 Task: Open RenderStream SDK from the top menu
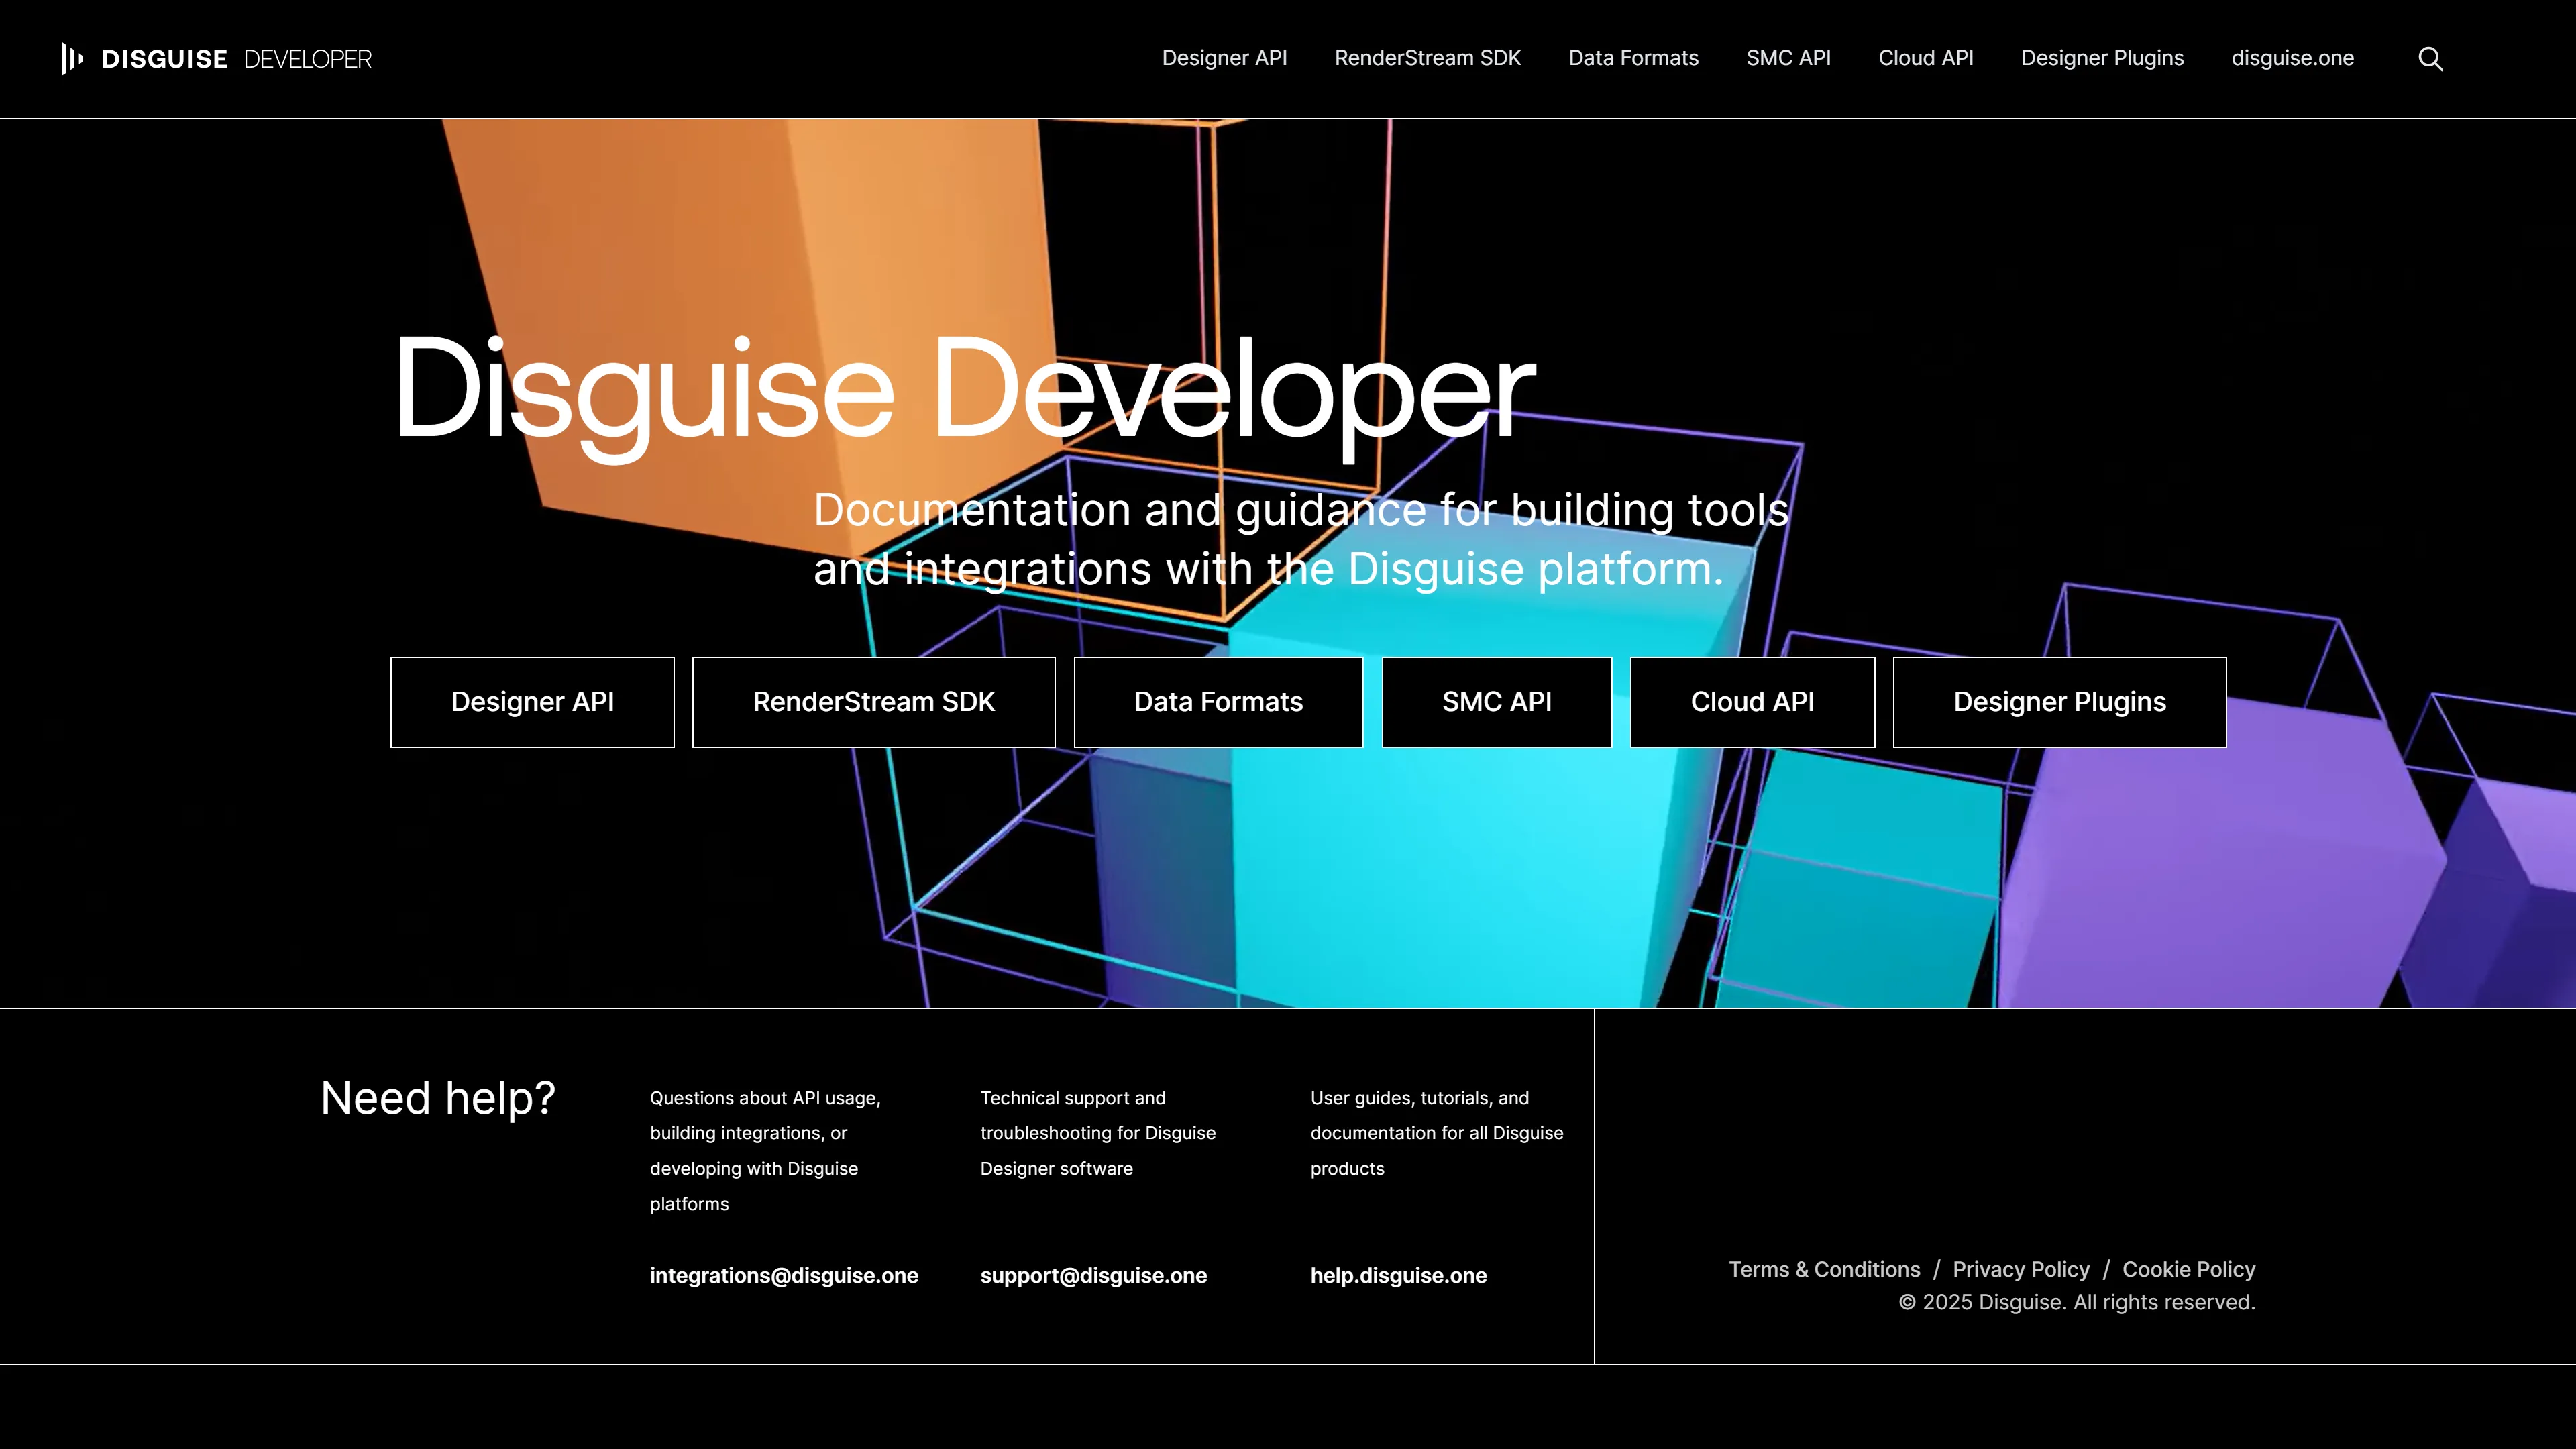(1427, 58)
